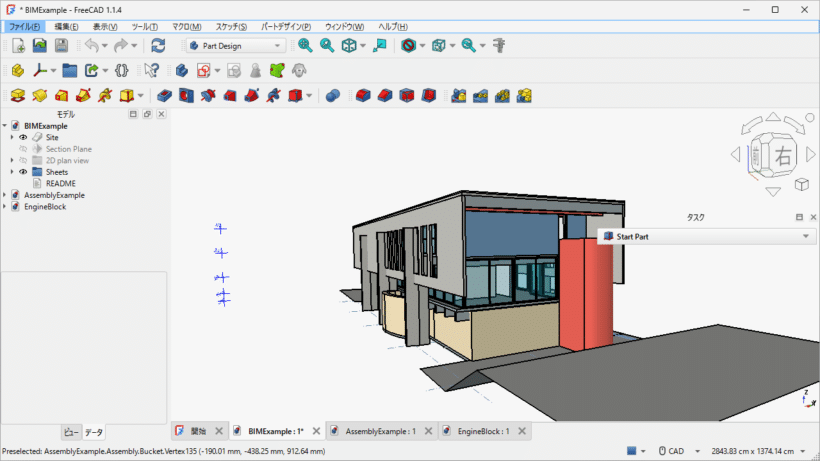Click the Hole tool icon

coord(186,96)
